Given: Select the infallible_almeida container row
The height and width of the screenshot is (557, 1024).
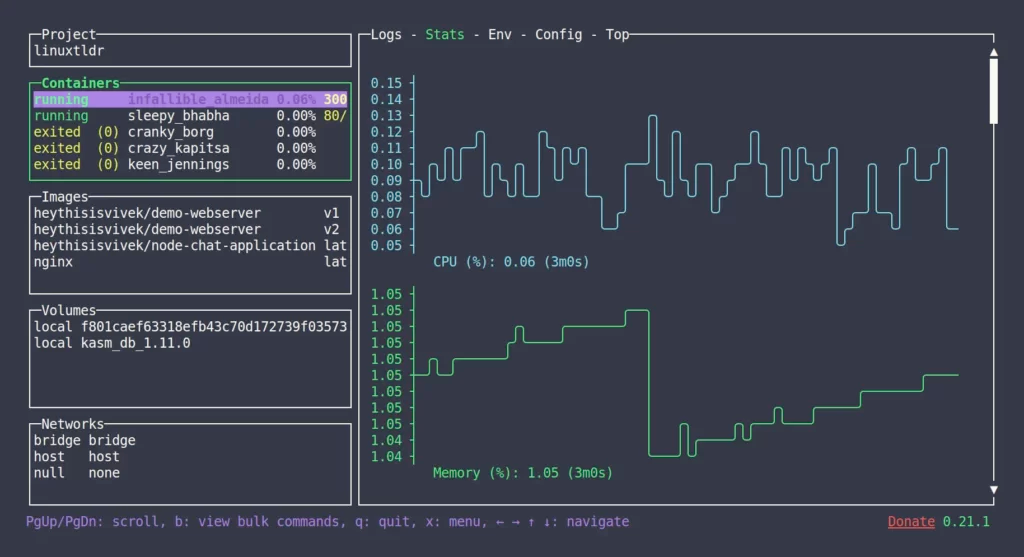Looking at the screenshot, I should (x=190, y=99).
